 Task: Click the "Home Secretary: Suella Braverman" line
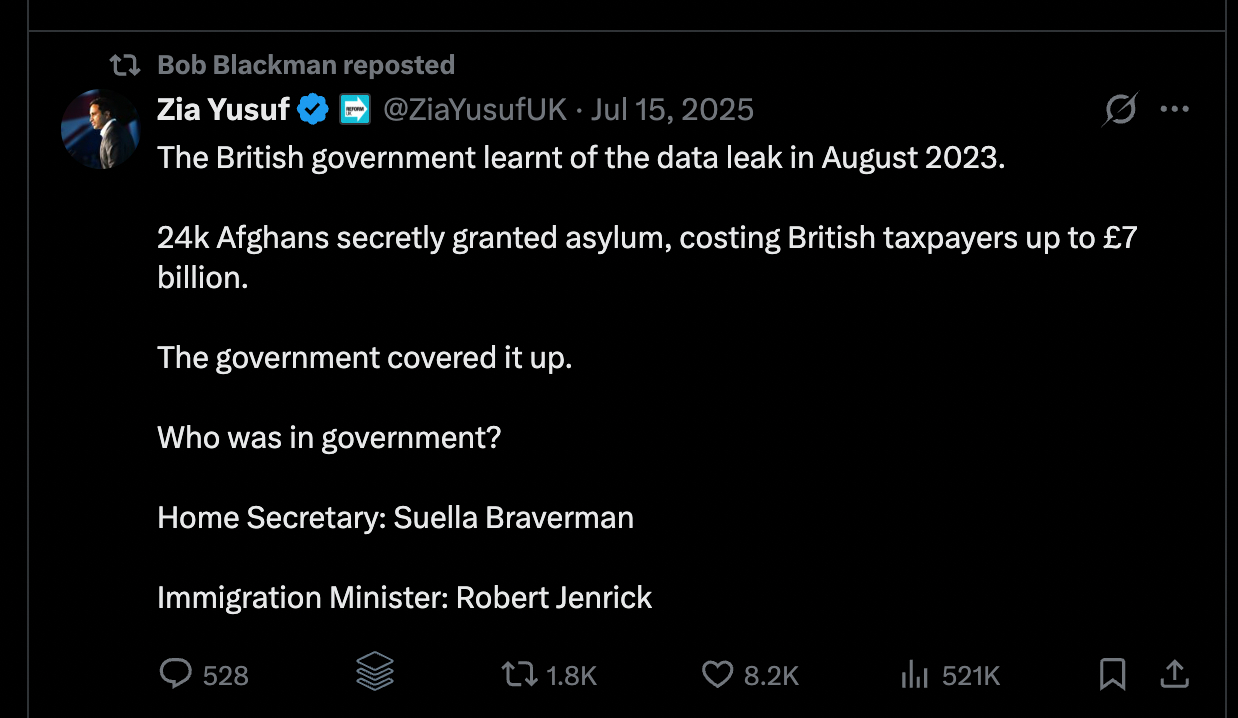[x=395, y=517]
